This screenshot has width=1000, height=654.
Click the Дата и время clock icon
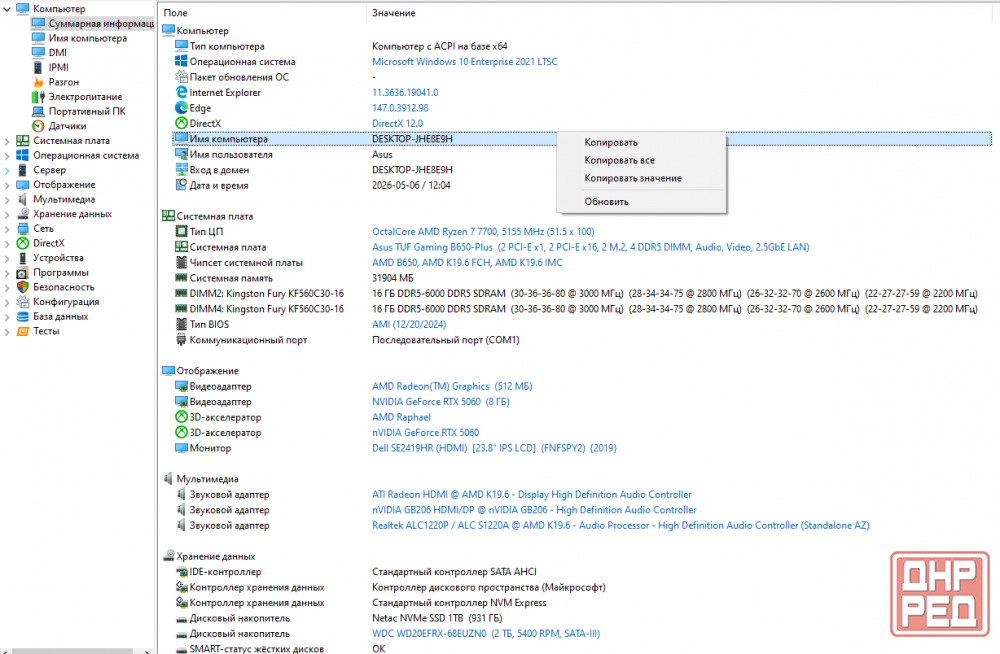tap(181, 185)
